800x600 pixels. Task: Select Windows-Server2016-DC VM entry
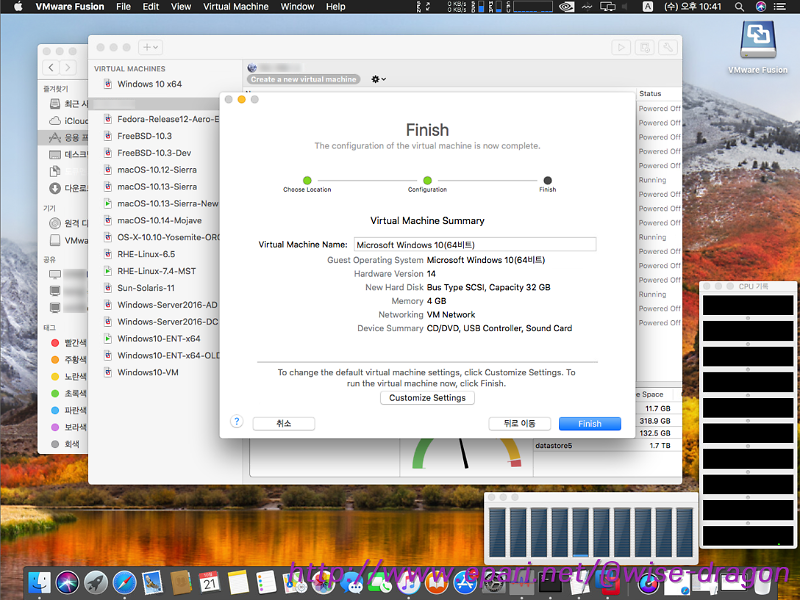point(161,321)
